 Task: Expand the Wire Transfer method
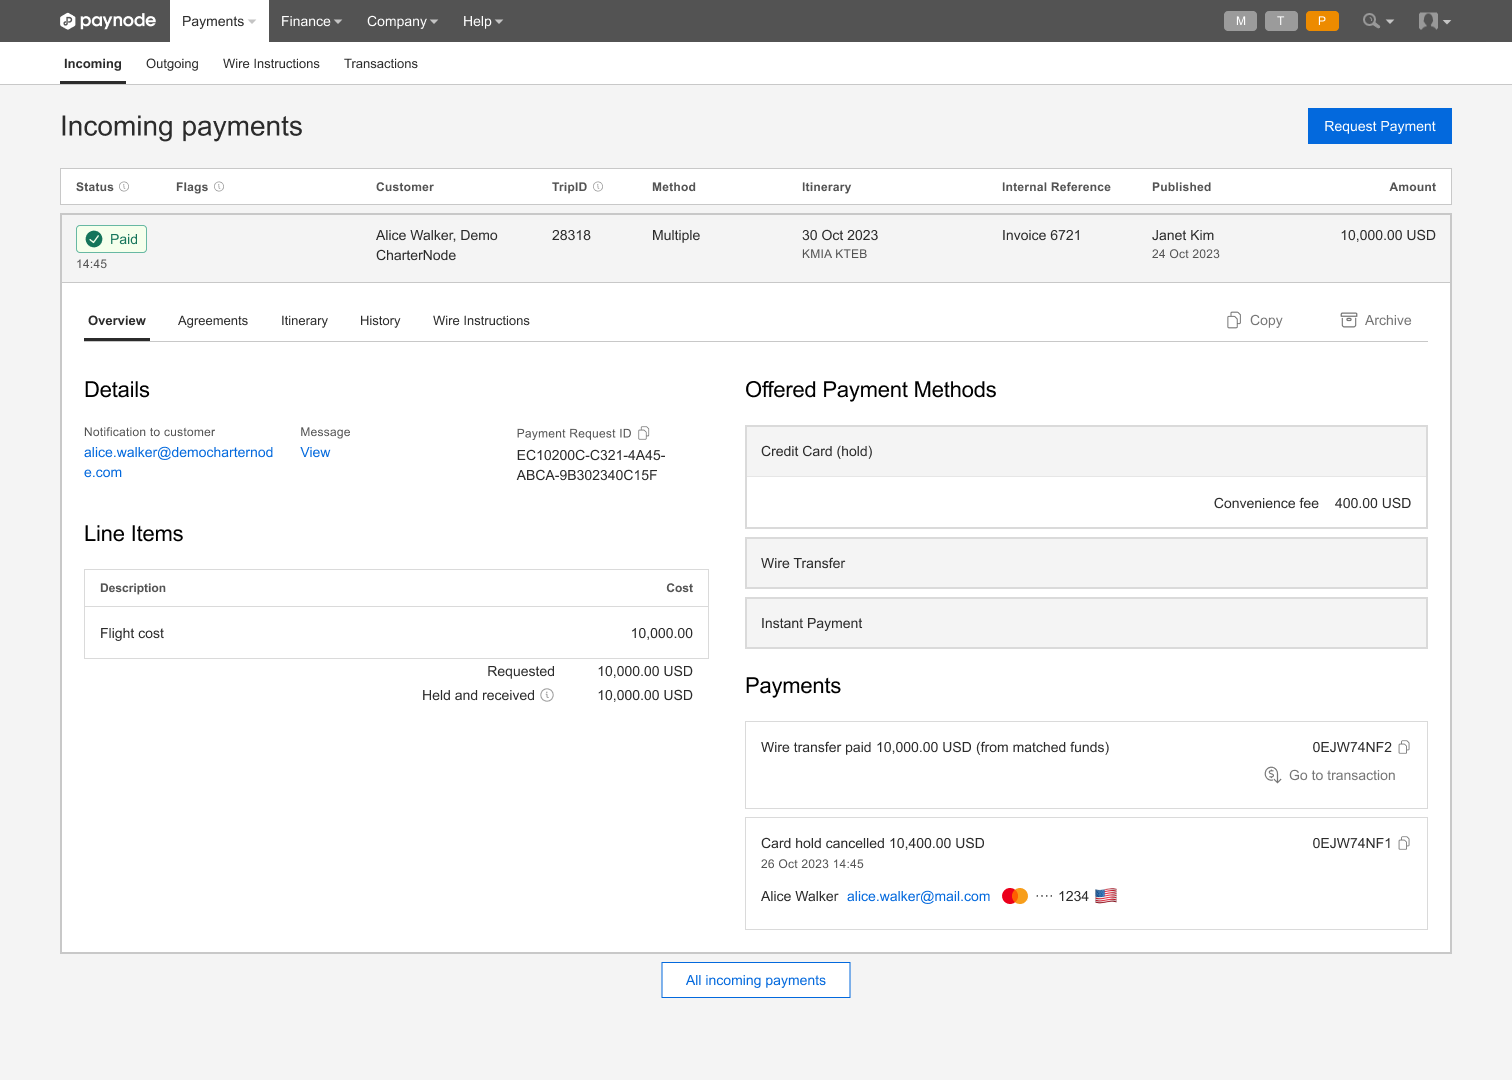pyautogui.click(x=1086, y=563)
